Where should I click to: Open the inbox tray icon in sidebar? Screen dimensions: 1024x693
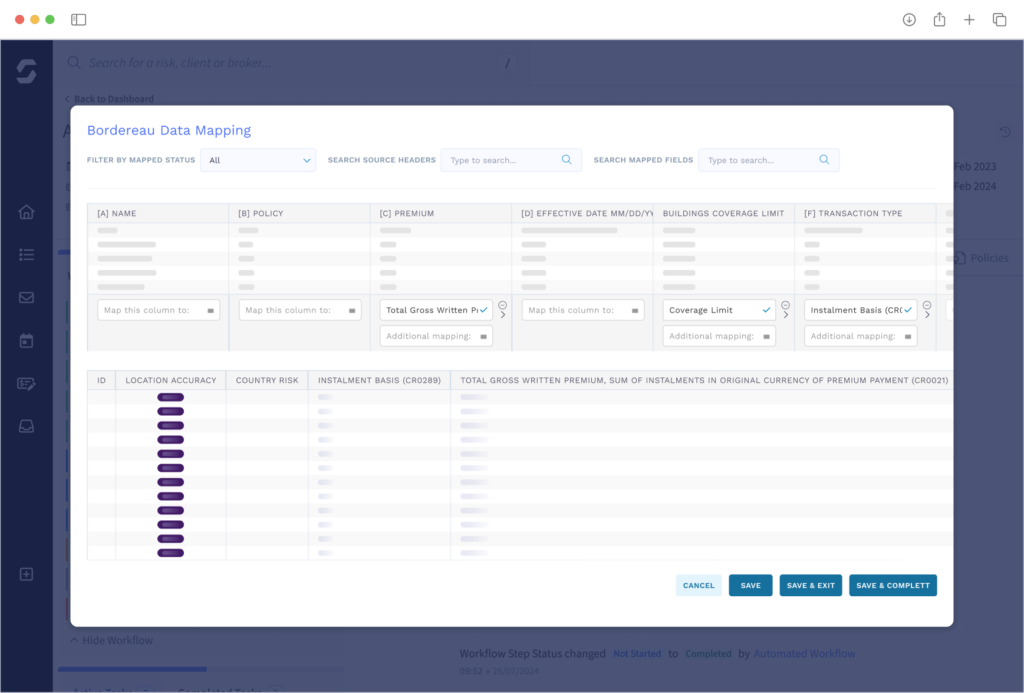tap(27, 426)
